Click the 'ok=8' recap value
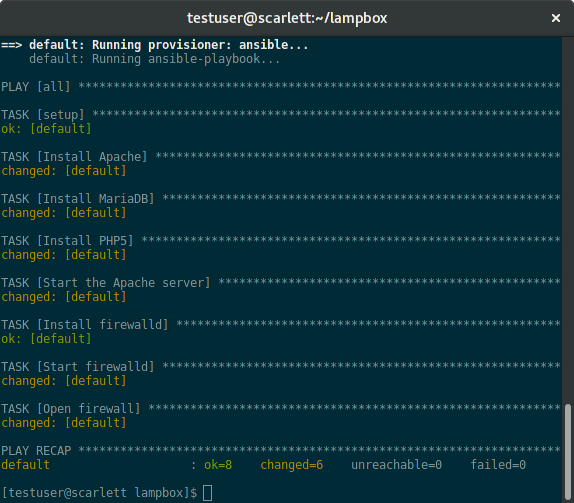This screenshot has height=503, width=574. (218, 465)
